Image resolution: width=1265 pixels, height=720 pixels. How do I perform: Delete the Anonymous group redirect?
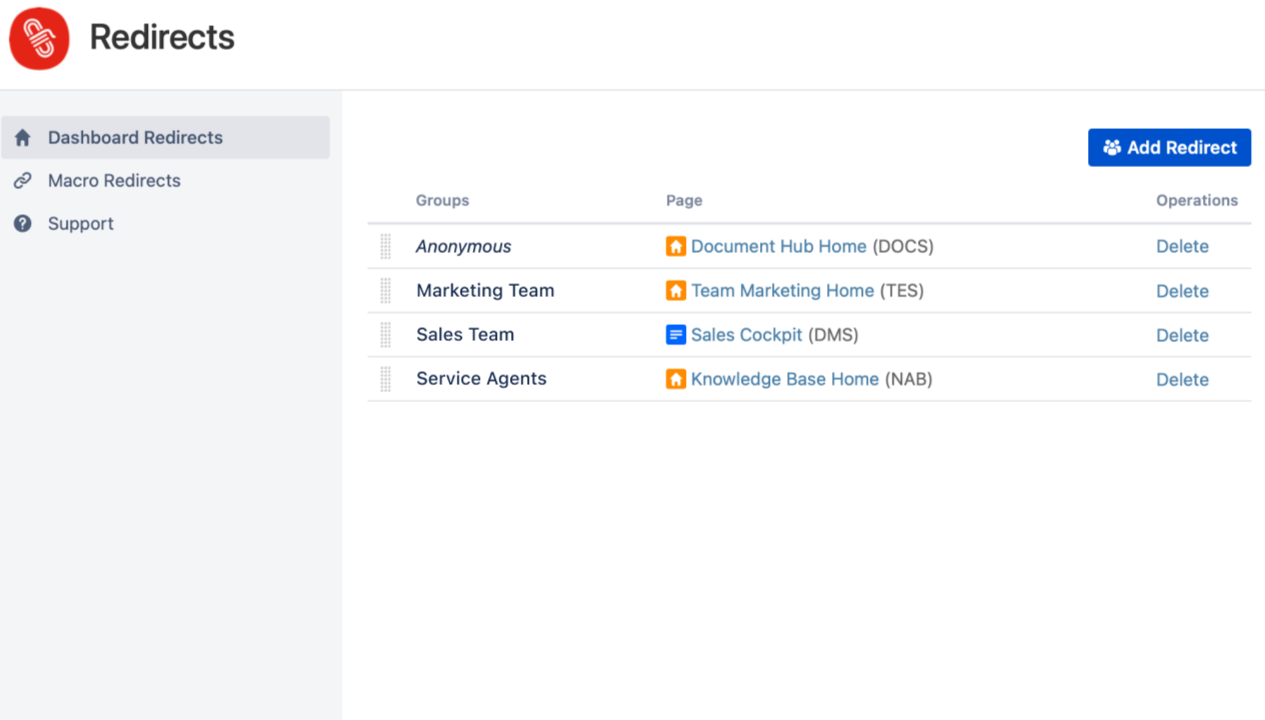coord(1182,247)
